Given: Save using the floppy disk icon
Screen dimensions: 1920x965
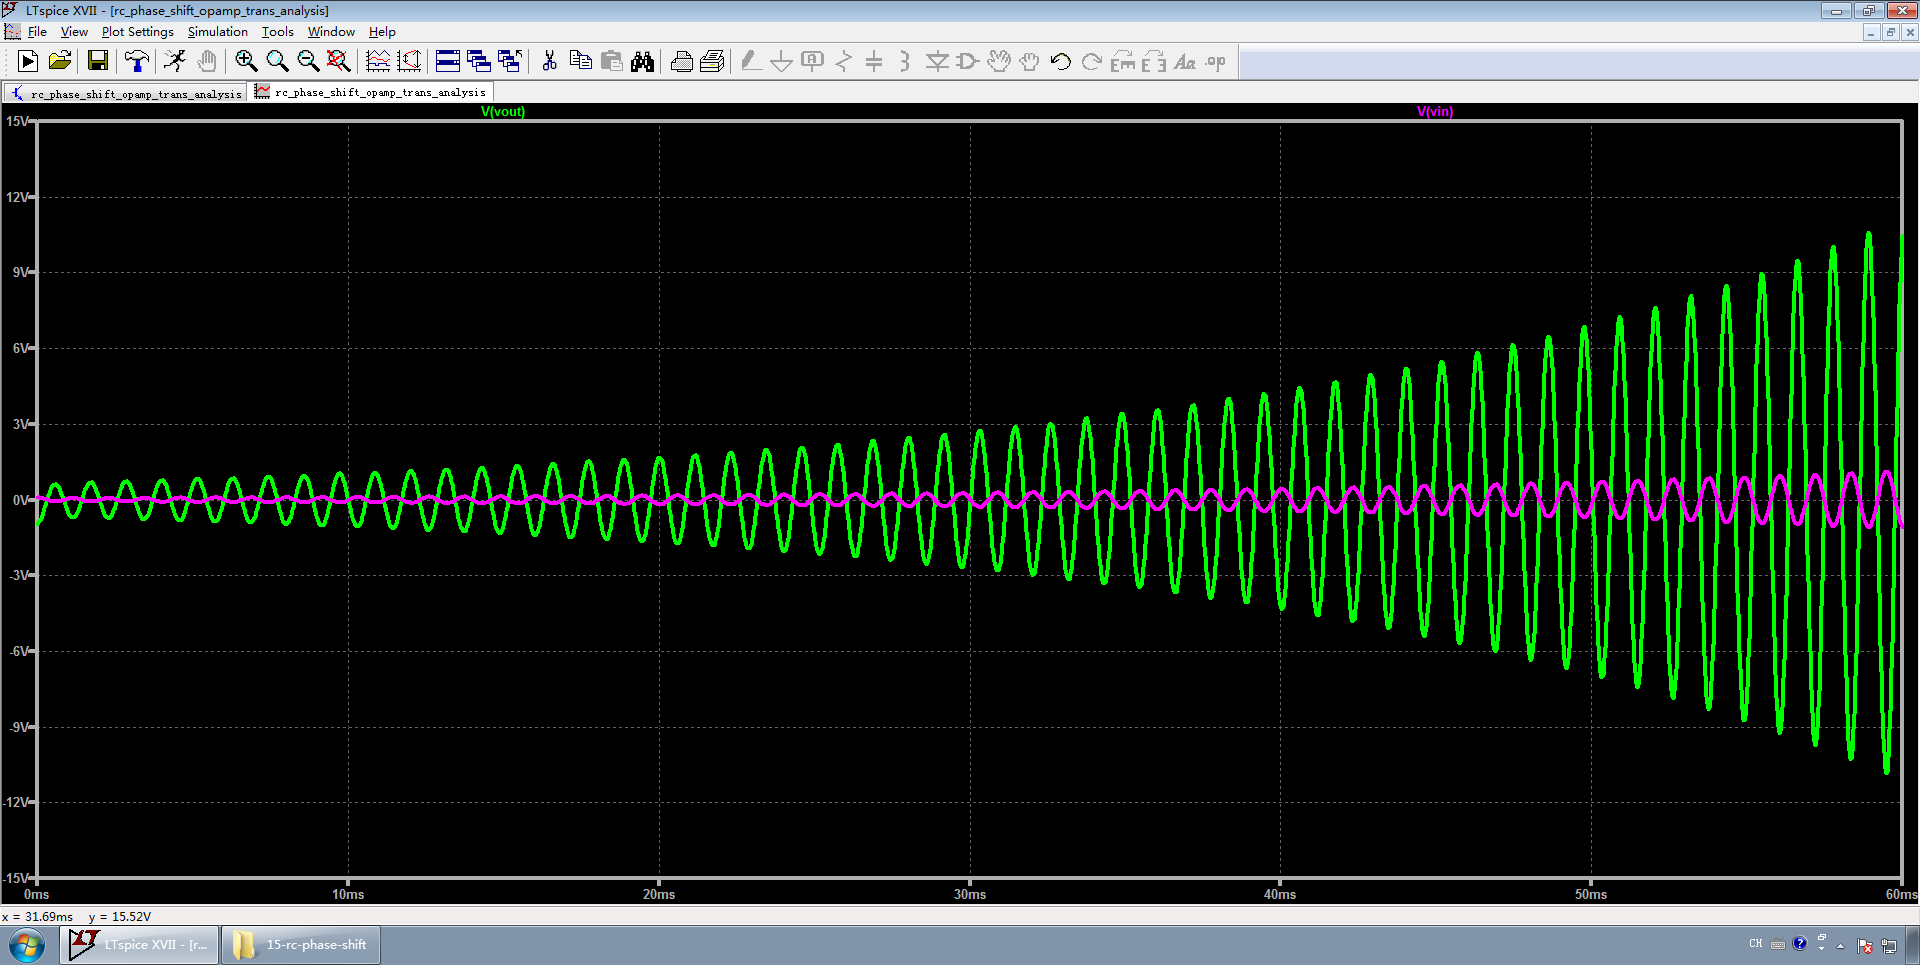Looking at the screenshot, I should pos(97,62).
